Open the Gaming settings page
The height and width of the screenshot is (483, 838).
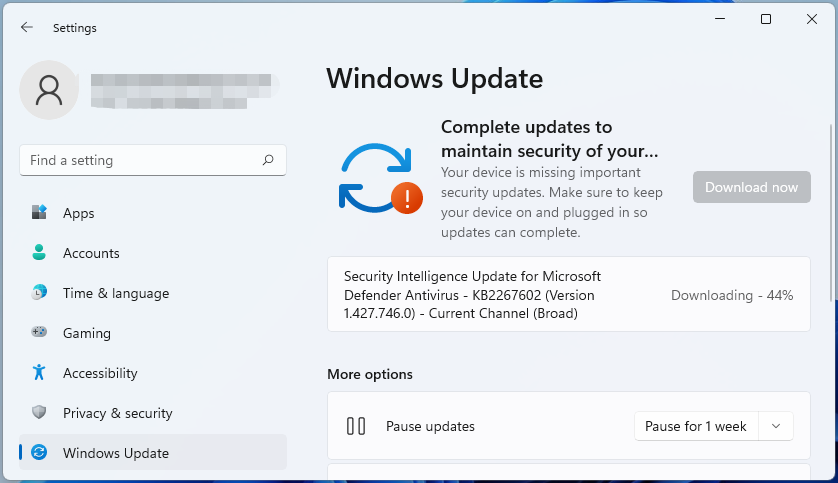87,333
